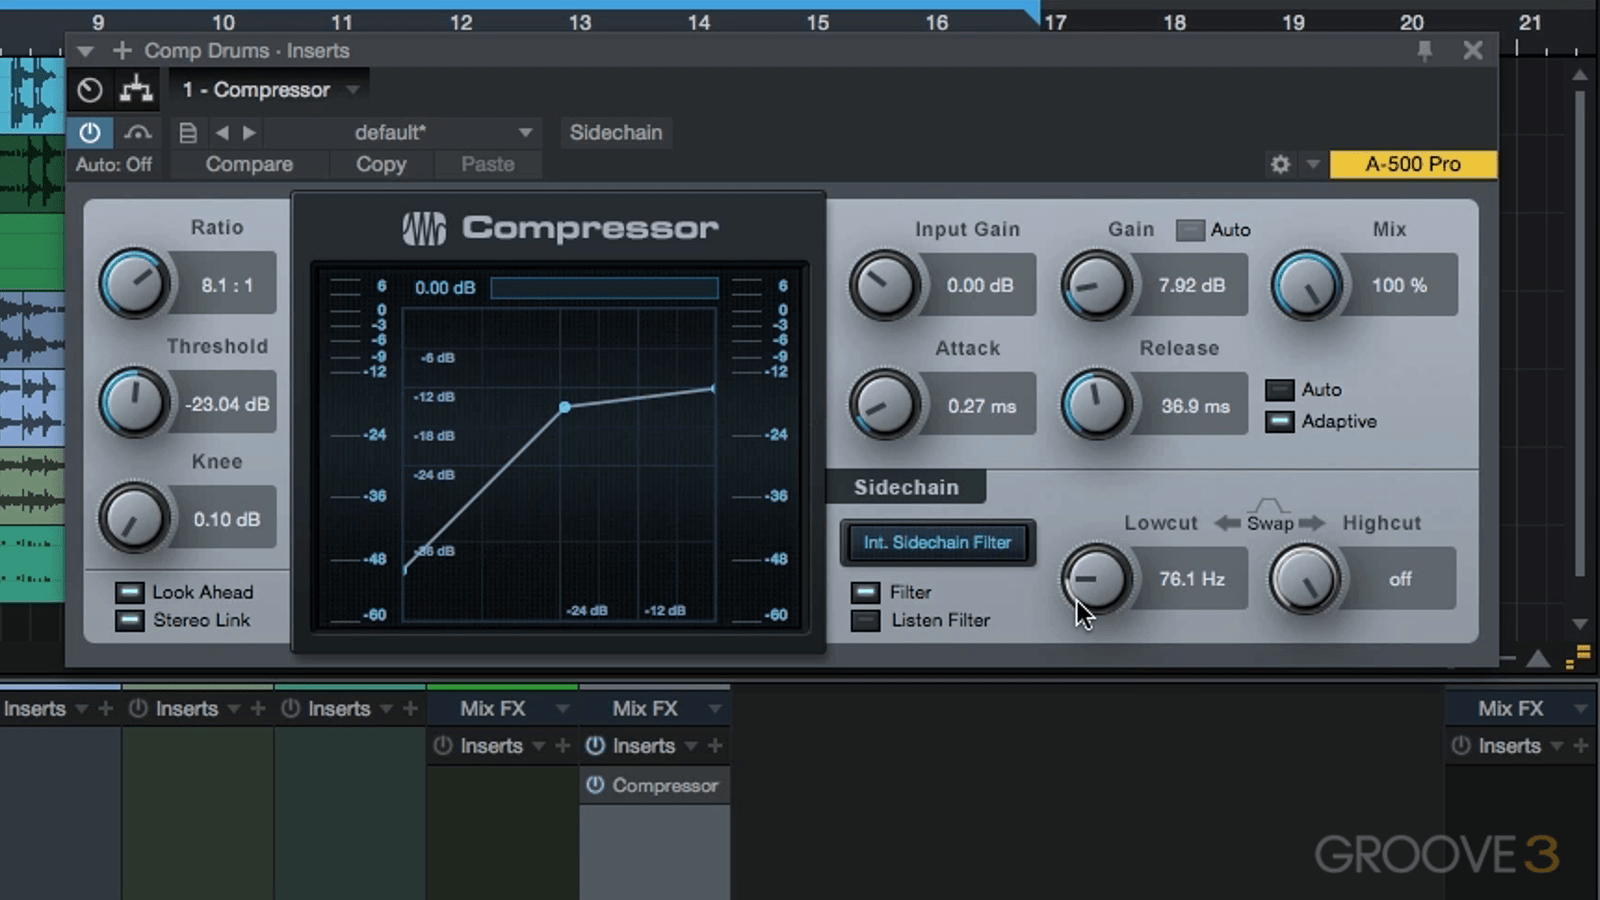This screenshot has height=900, width=1600.
Task: Go to next preset arrow
Action: pos(249,132)
